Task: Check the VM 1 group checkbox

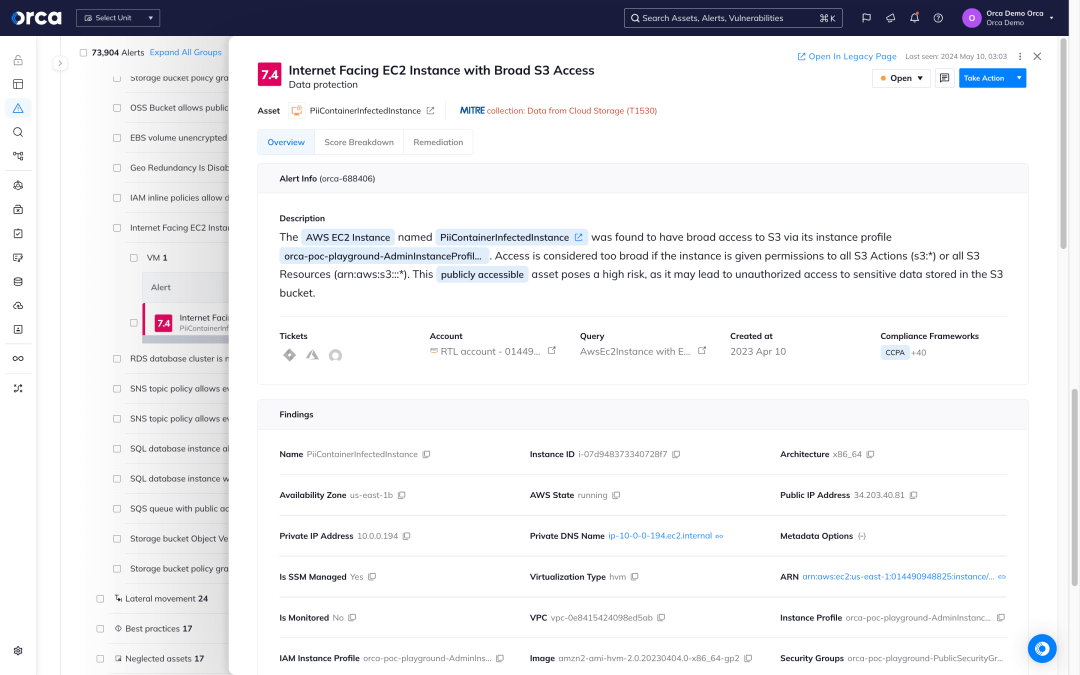Action: [x=134, y=258]
